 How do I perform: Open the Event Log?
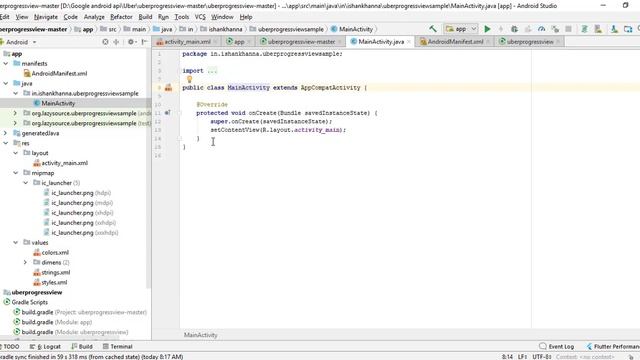coord(557,347)
